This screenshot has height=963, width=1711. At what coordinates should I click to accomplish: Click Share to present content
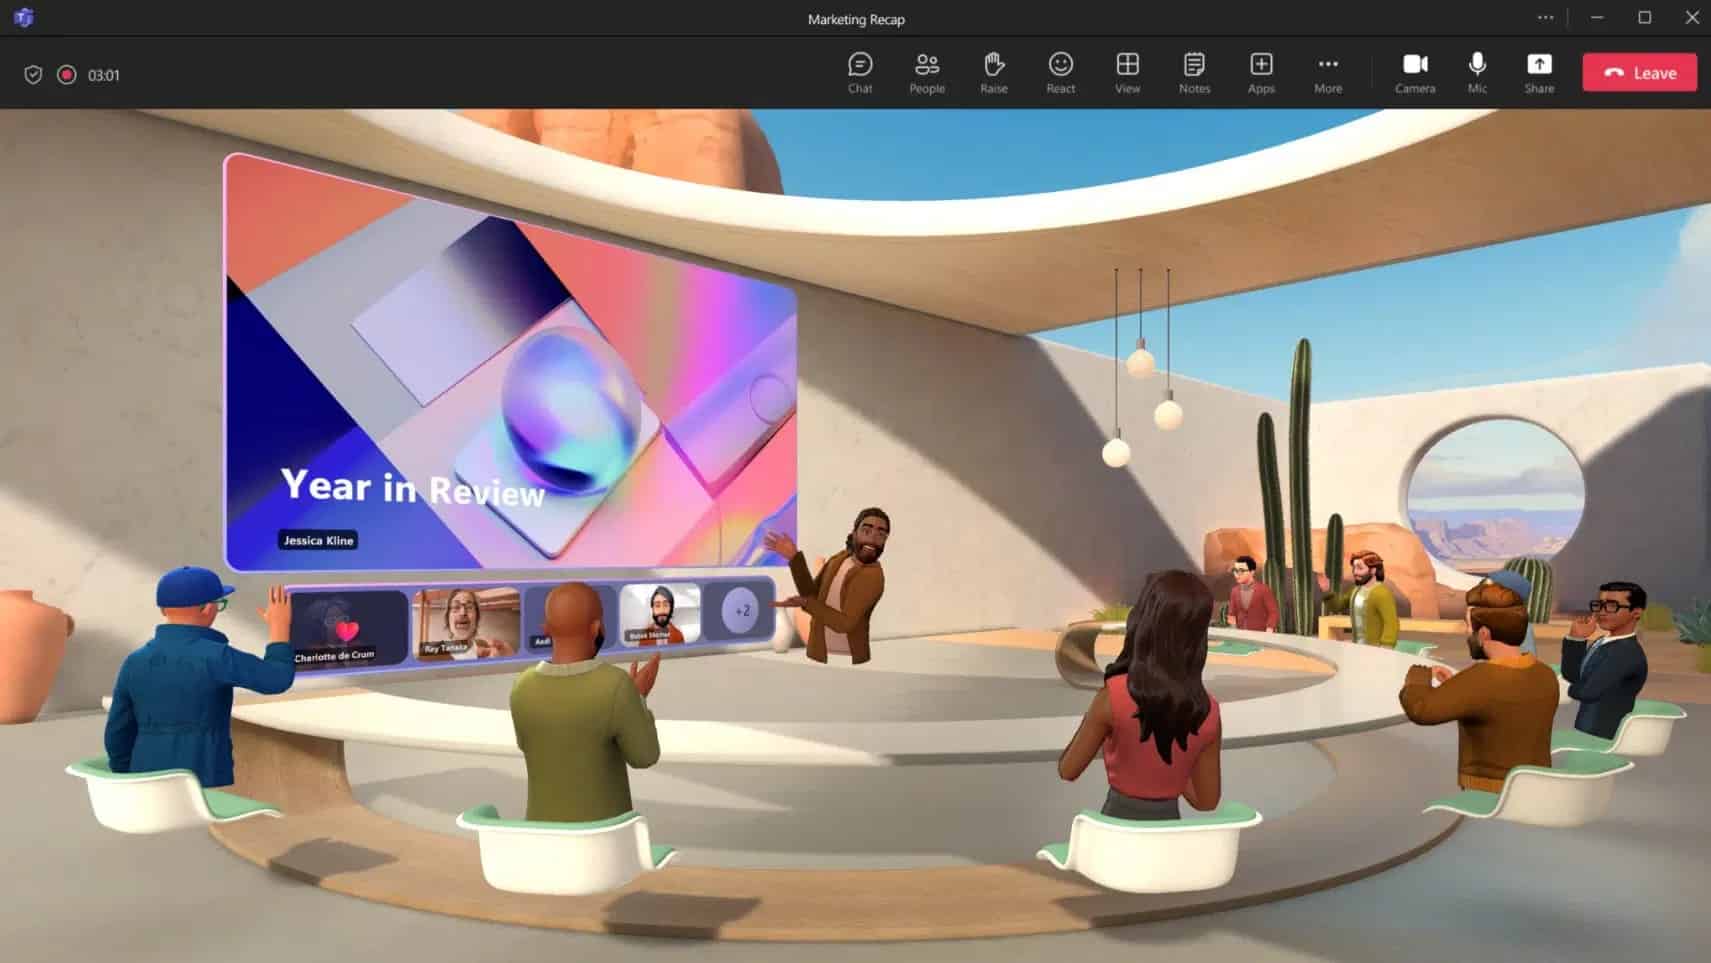(x=1539, y=72)
